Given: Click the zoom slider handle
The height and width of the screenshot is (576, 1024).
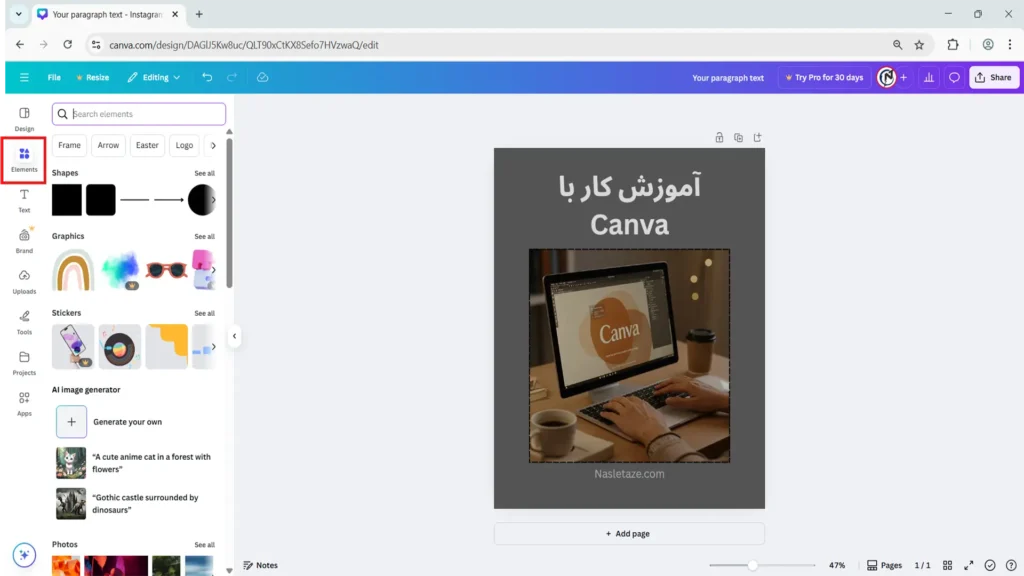Looking at the screenshot, I should (753, 565).
